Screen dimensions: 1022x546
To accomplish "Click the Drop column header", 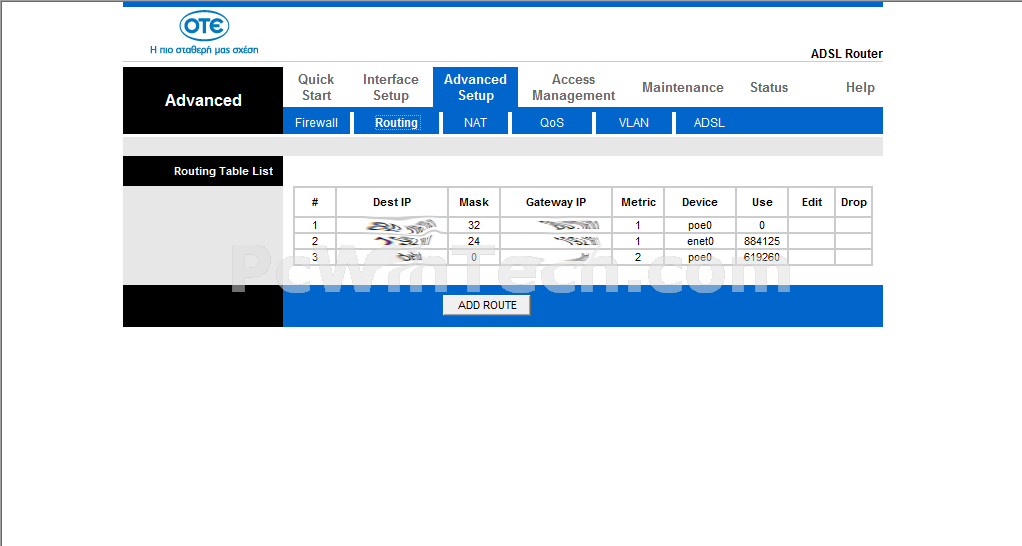I will click(854, 202).
